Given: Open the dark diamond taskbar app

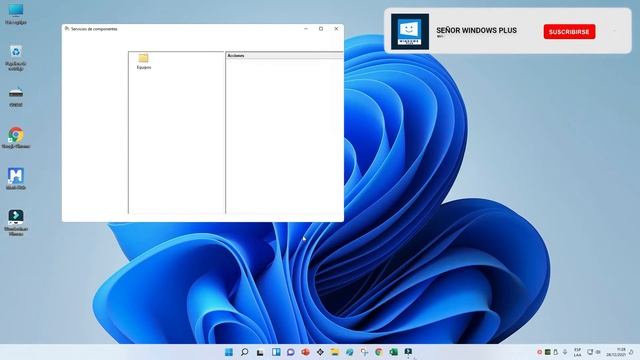Looking at the screenshot, I should pyautogui.click(x=320, y=352).
